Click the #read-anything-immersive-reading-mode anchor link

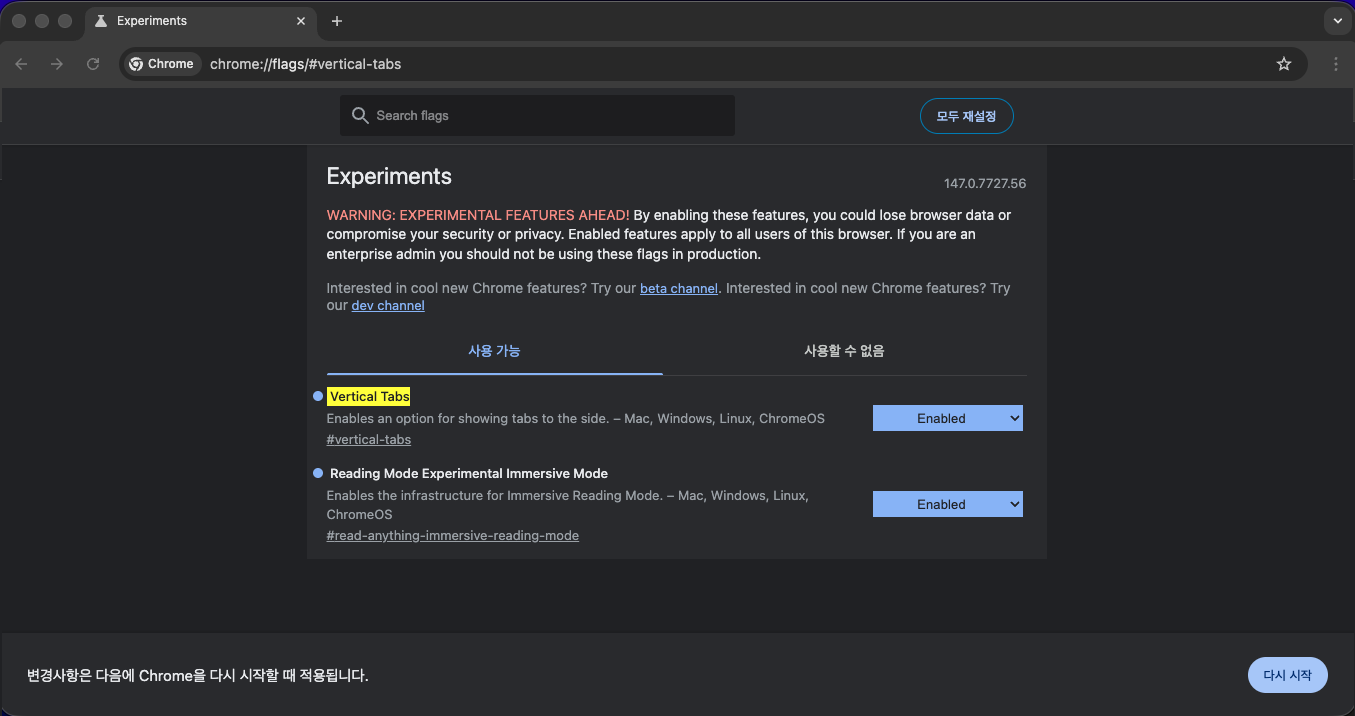pos(453,536)
